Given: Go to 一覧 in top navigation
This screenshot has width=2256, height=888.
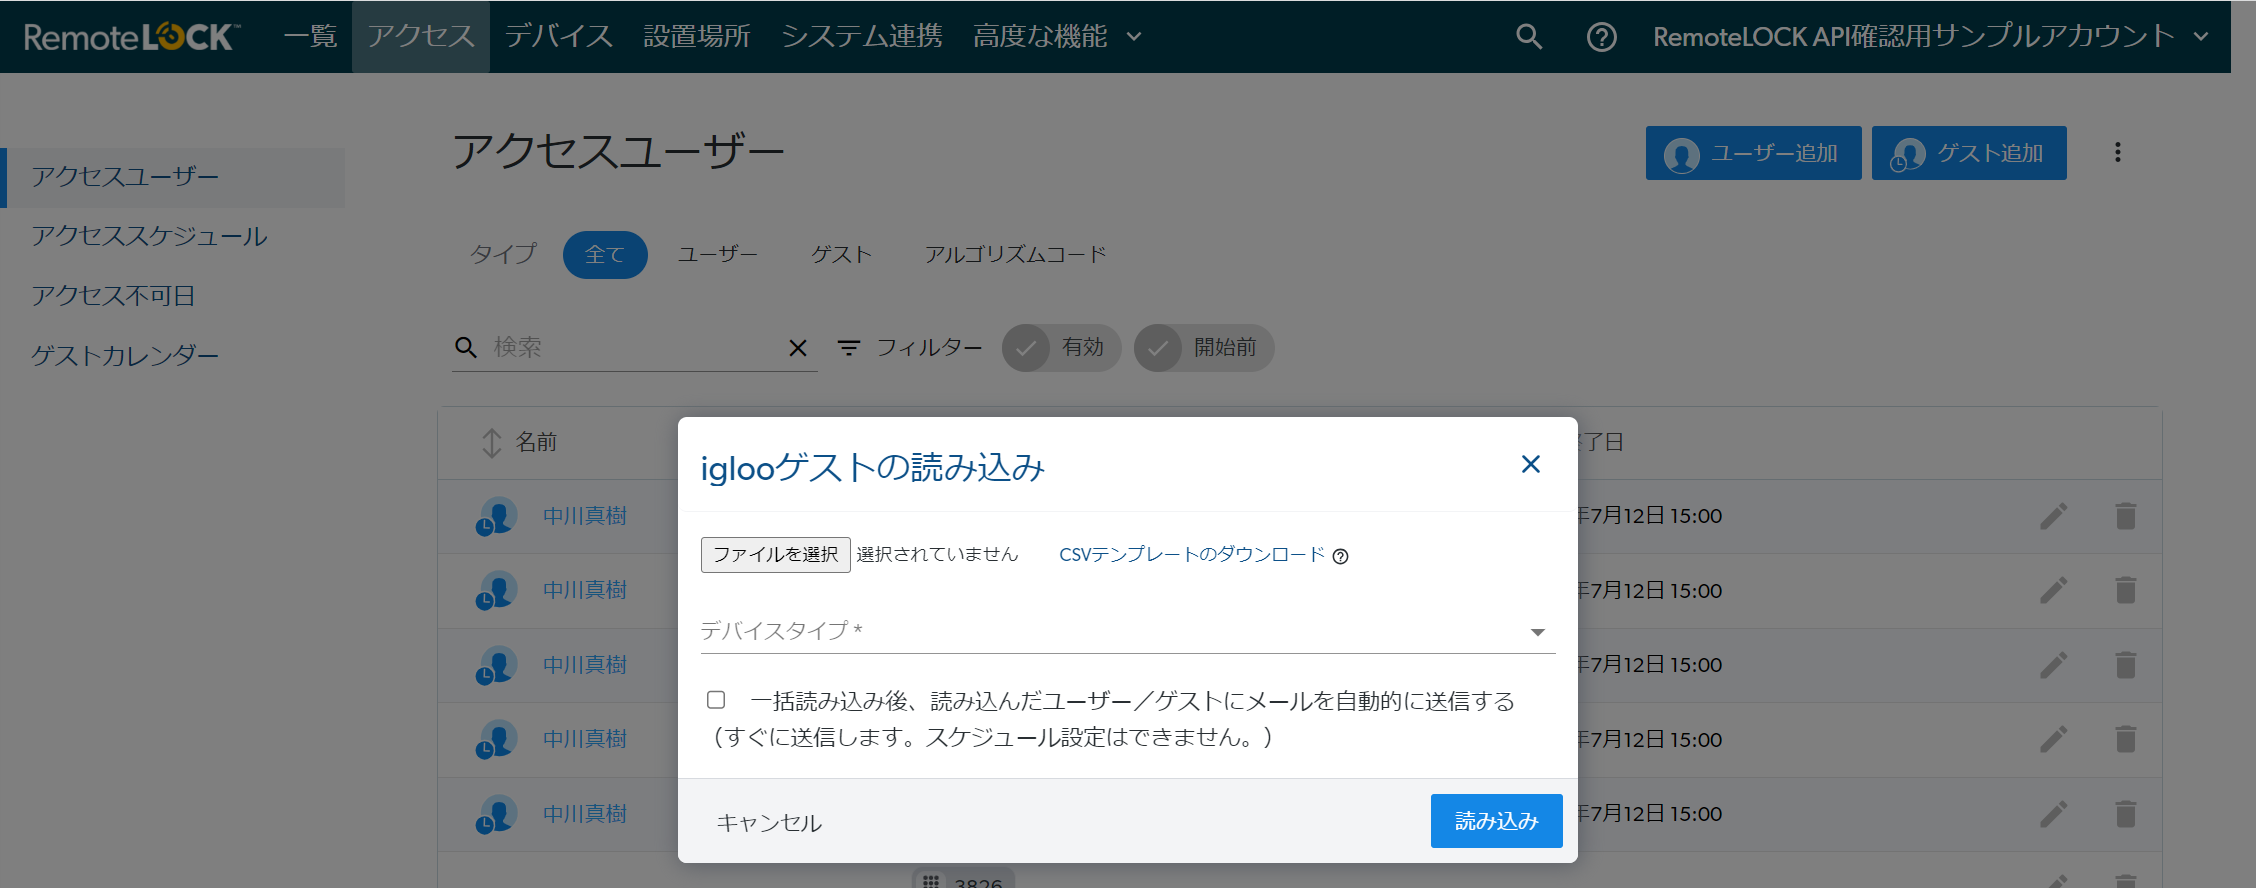Looking at the screenshot, I should pos(310,37).
